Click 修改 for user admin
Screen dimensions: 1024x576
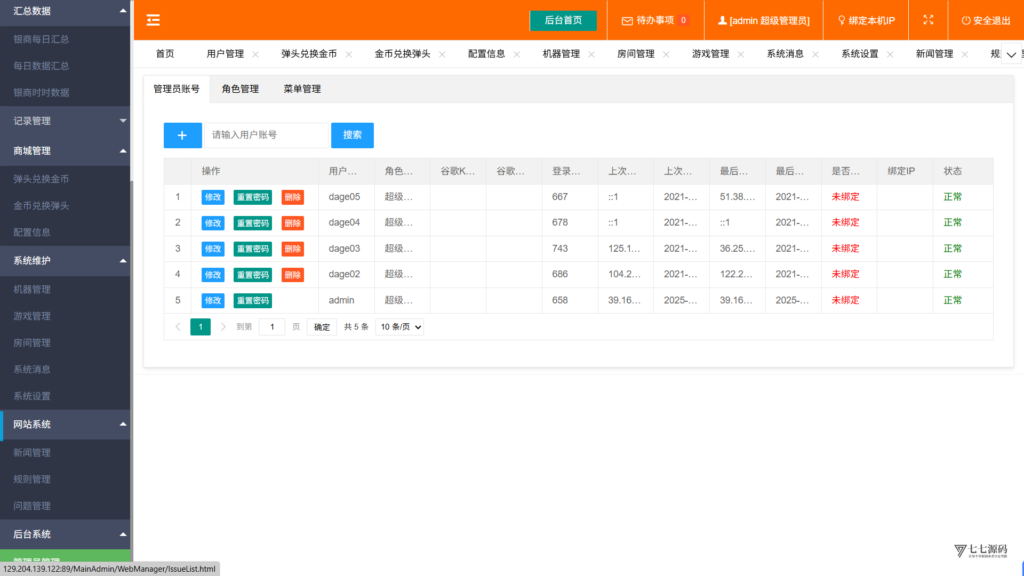tap(213, 300)
